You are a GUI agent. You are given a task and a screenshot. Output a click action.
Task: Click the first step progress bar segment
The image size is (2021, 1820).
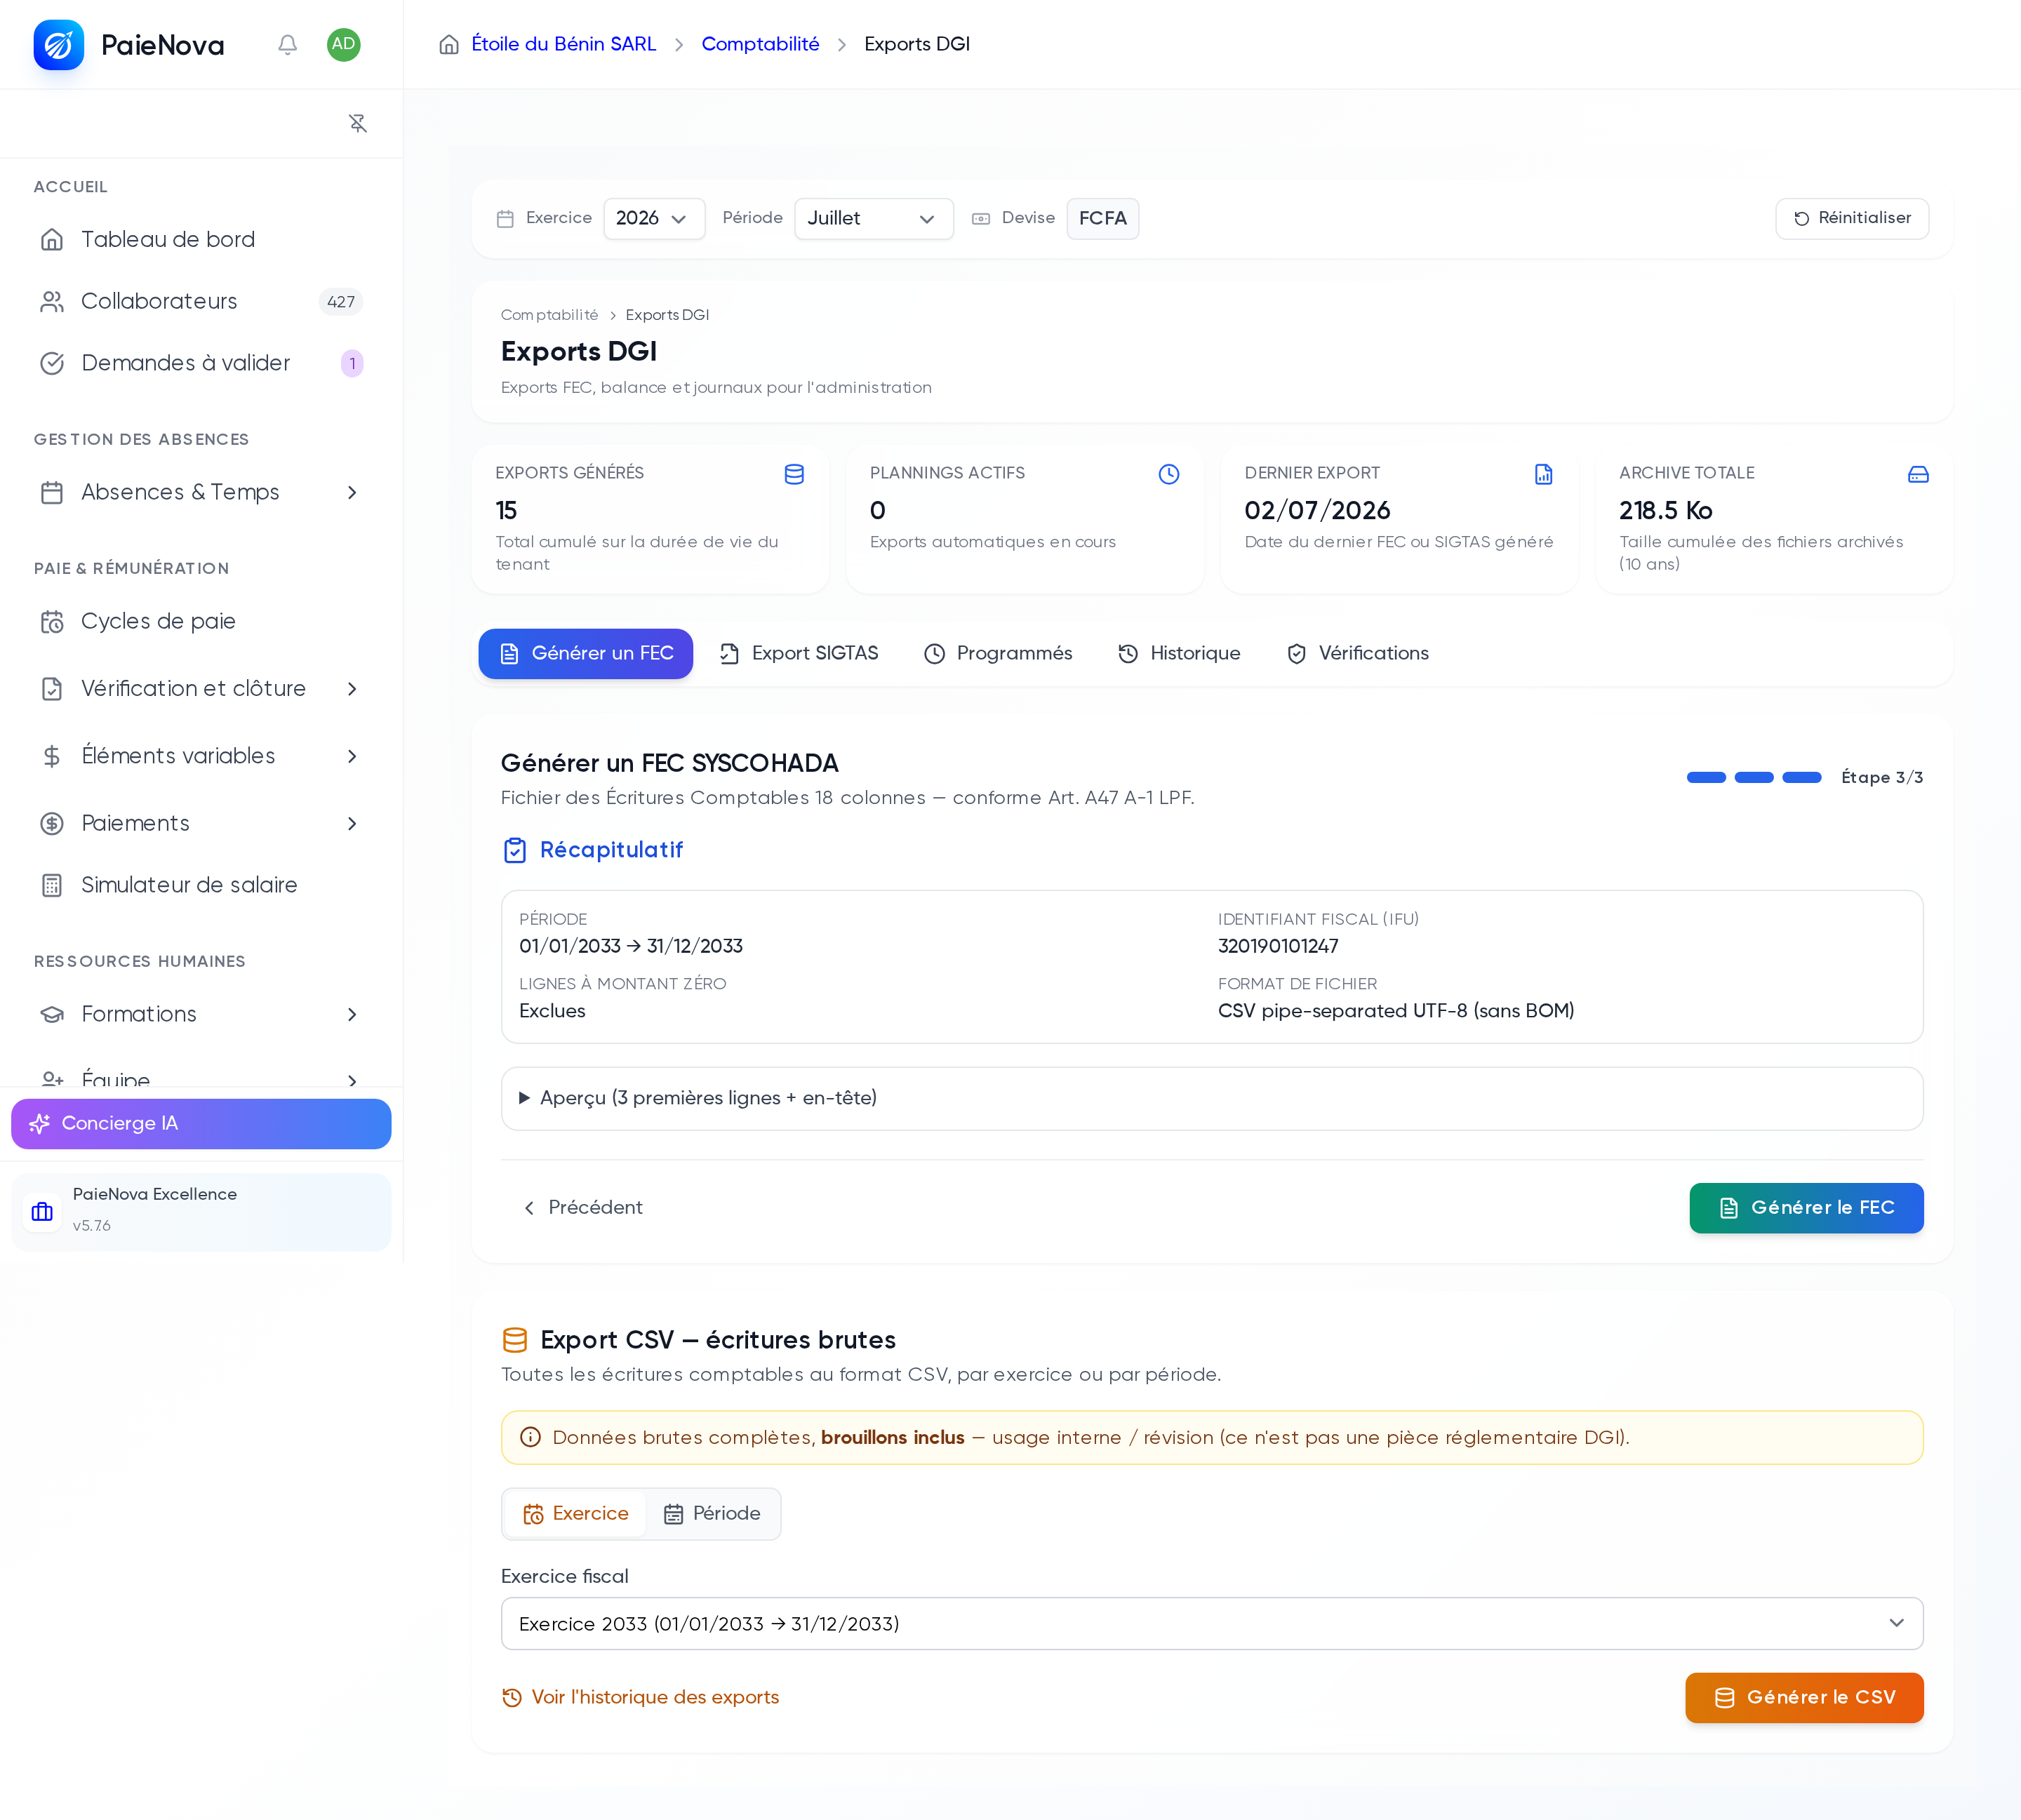(x=1706, y=777)
